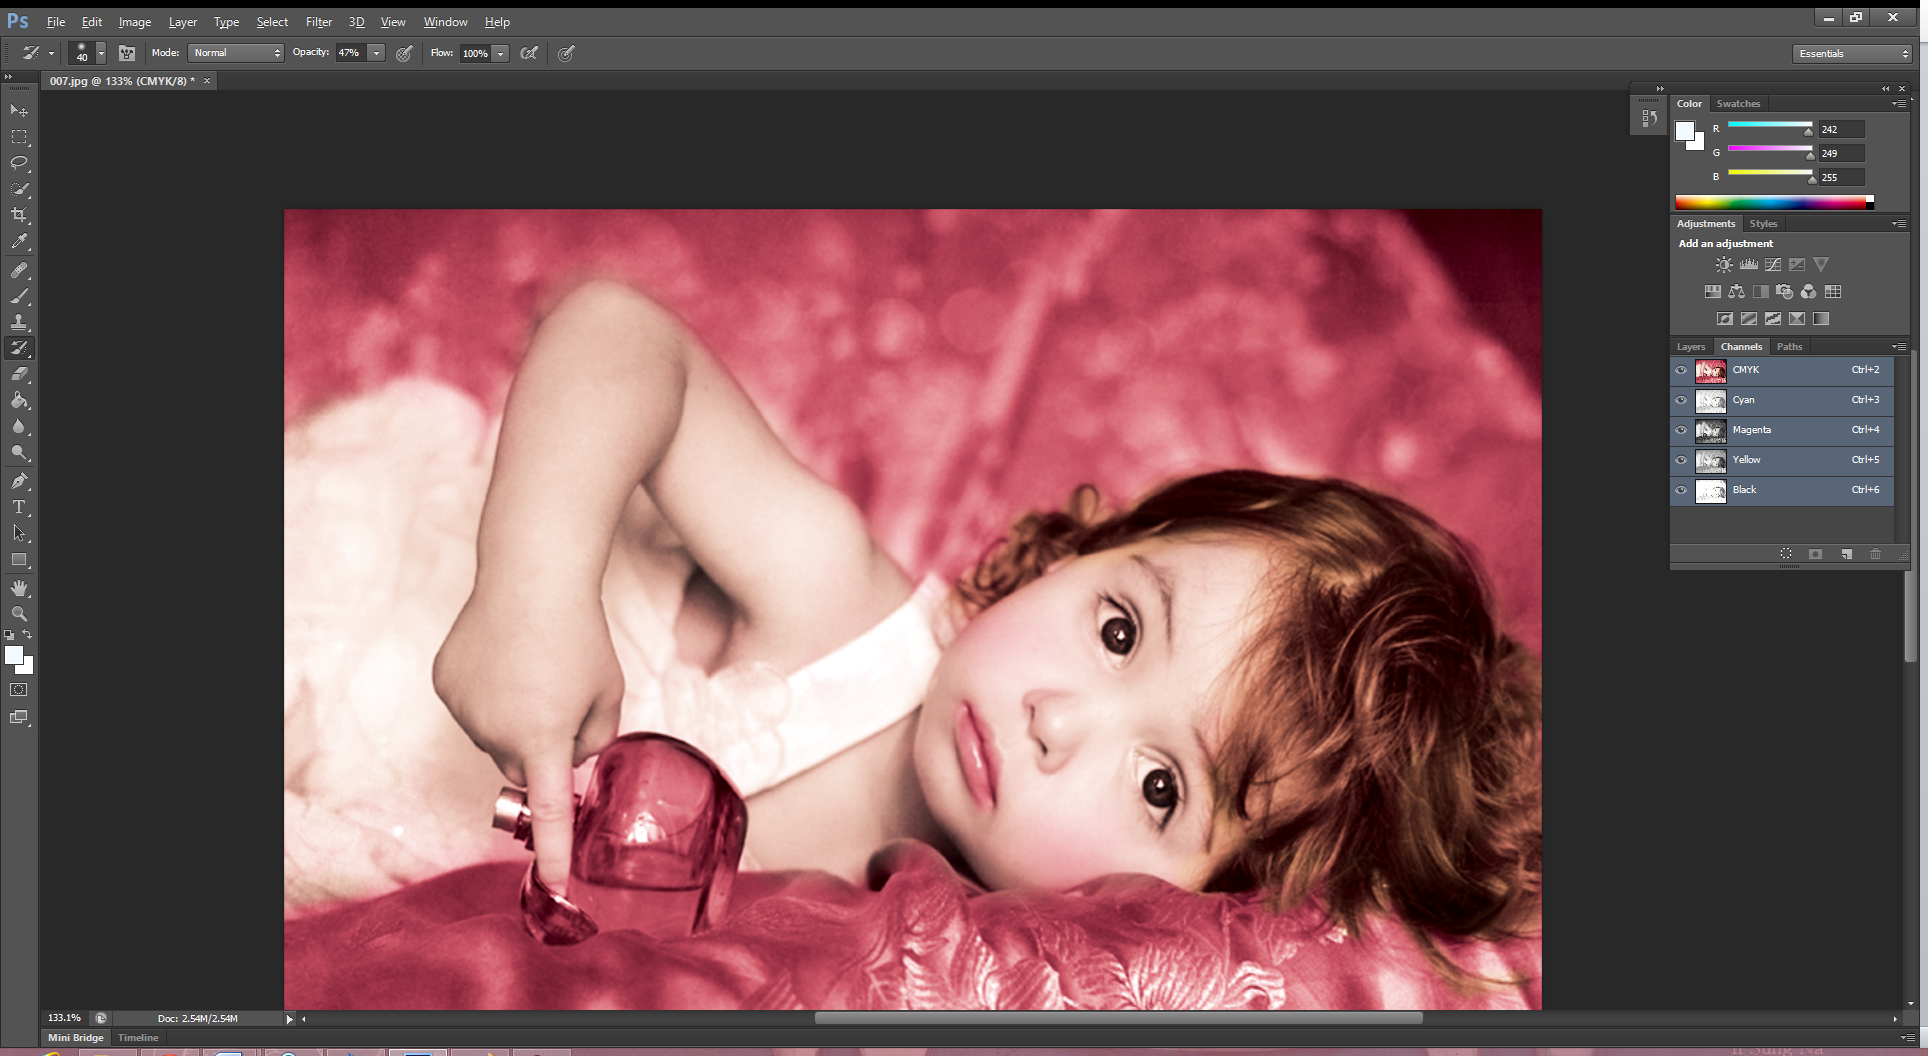Select the Move tool

[19, 110]
